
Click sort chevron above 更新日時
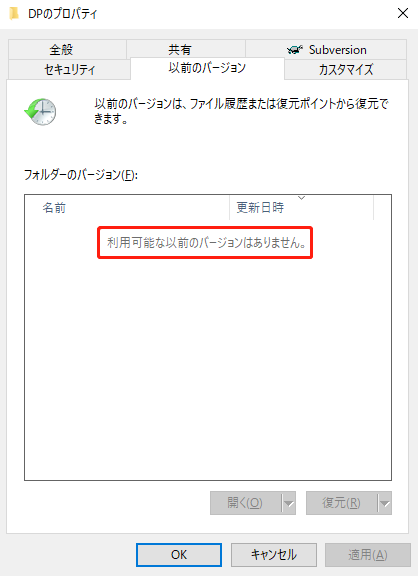(302, 198)
